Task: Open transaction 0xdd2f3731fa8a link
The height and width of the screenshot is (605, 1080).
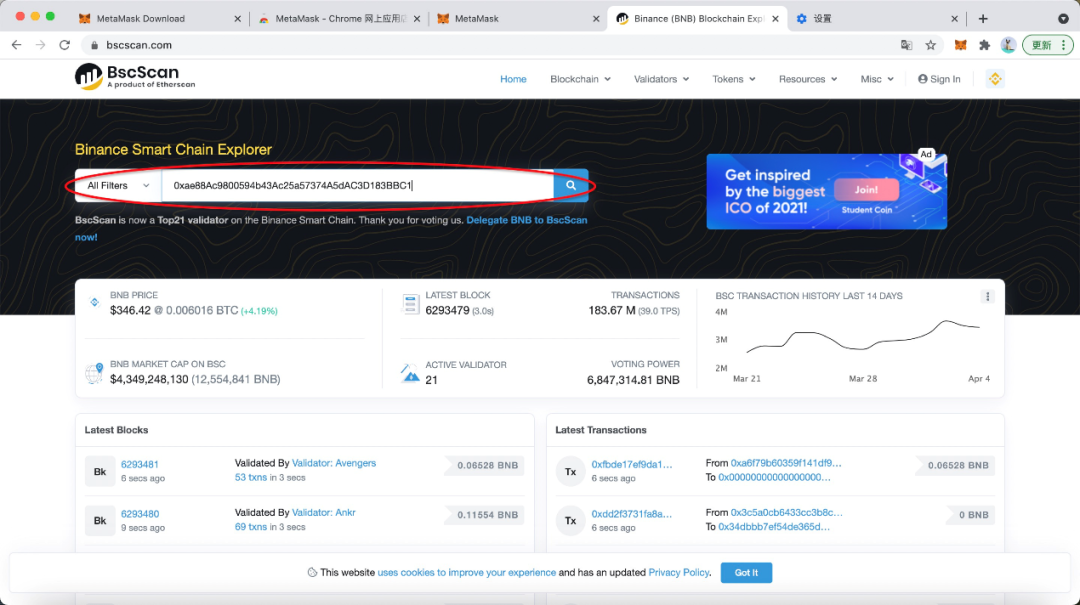Action: (x=632, y=514)
